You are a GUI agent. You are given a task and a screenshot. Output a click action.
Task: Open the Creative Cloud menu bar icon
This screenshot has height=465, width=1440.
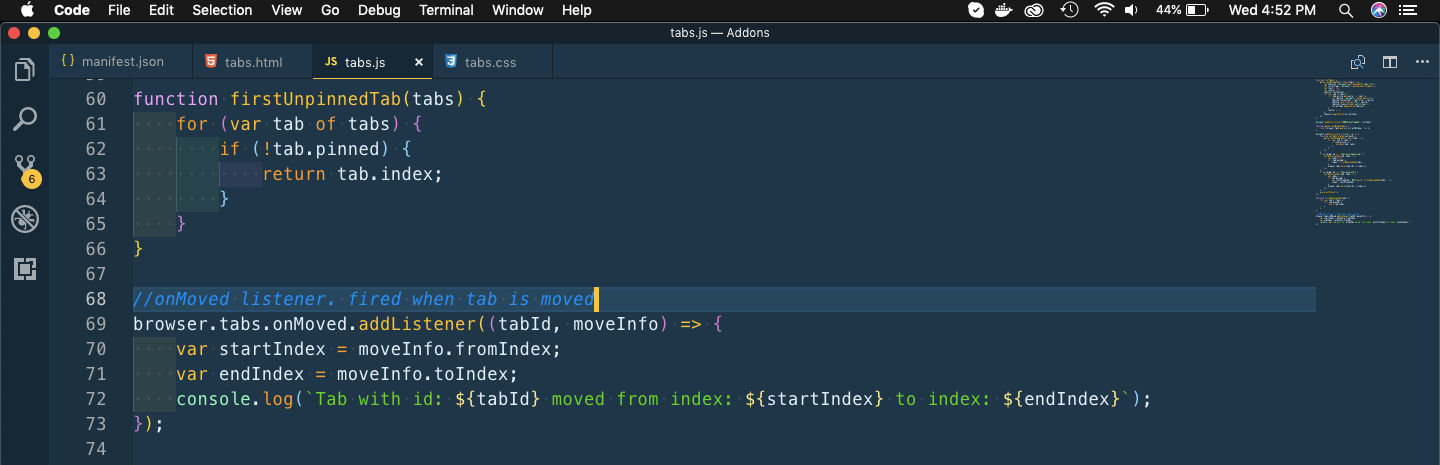(x=1036, y=10)
